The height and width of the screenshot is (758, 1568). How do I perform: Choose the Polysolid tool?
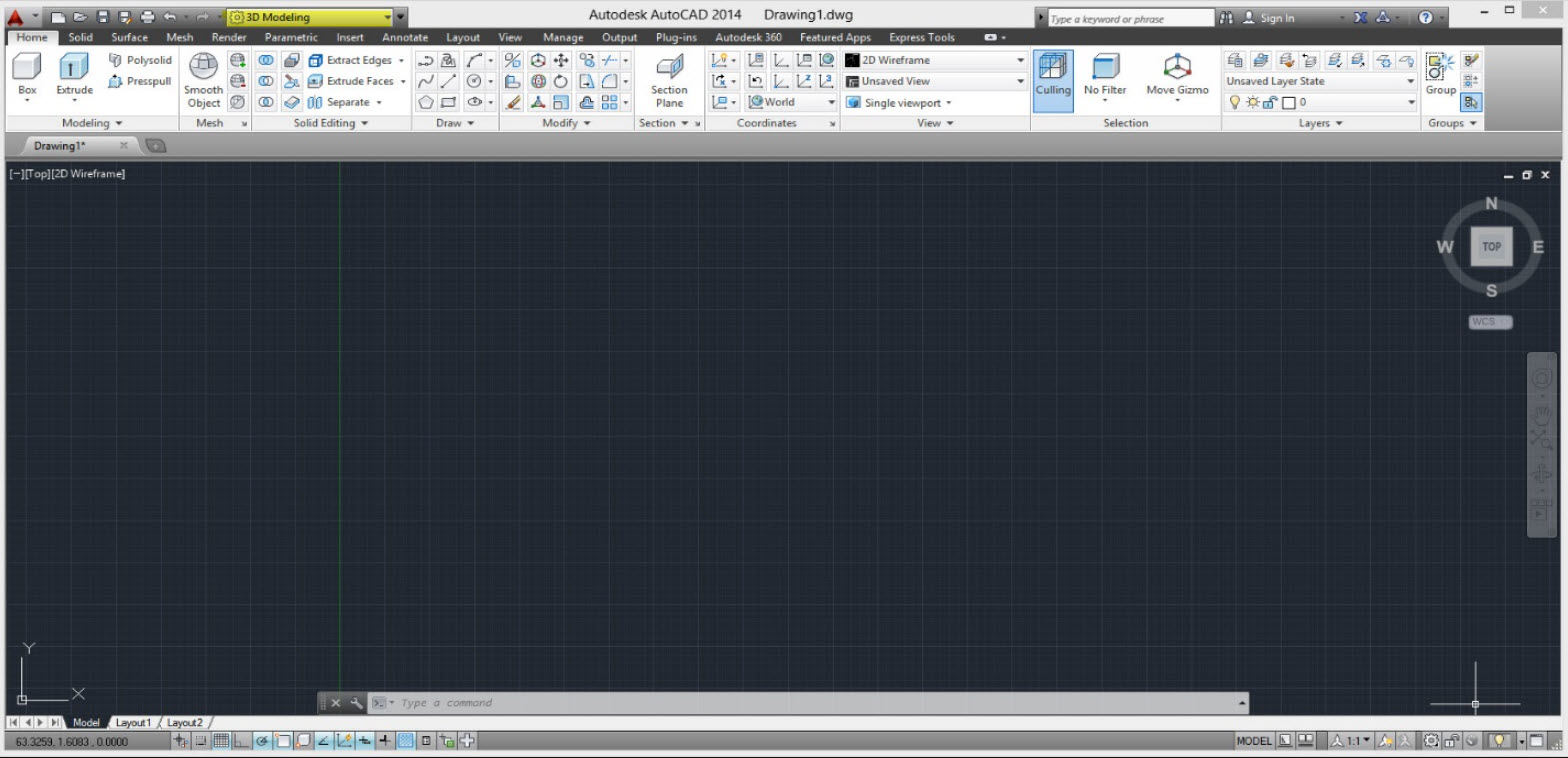click(x=140, y=60)
